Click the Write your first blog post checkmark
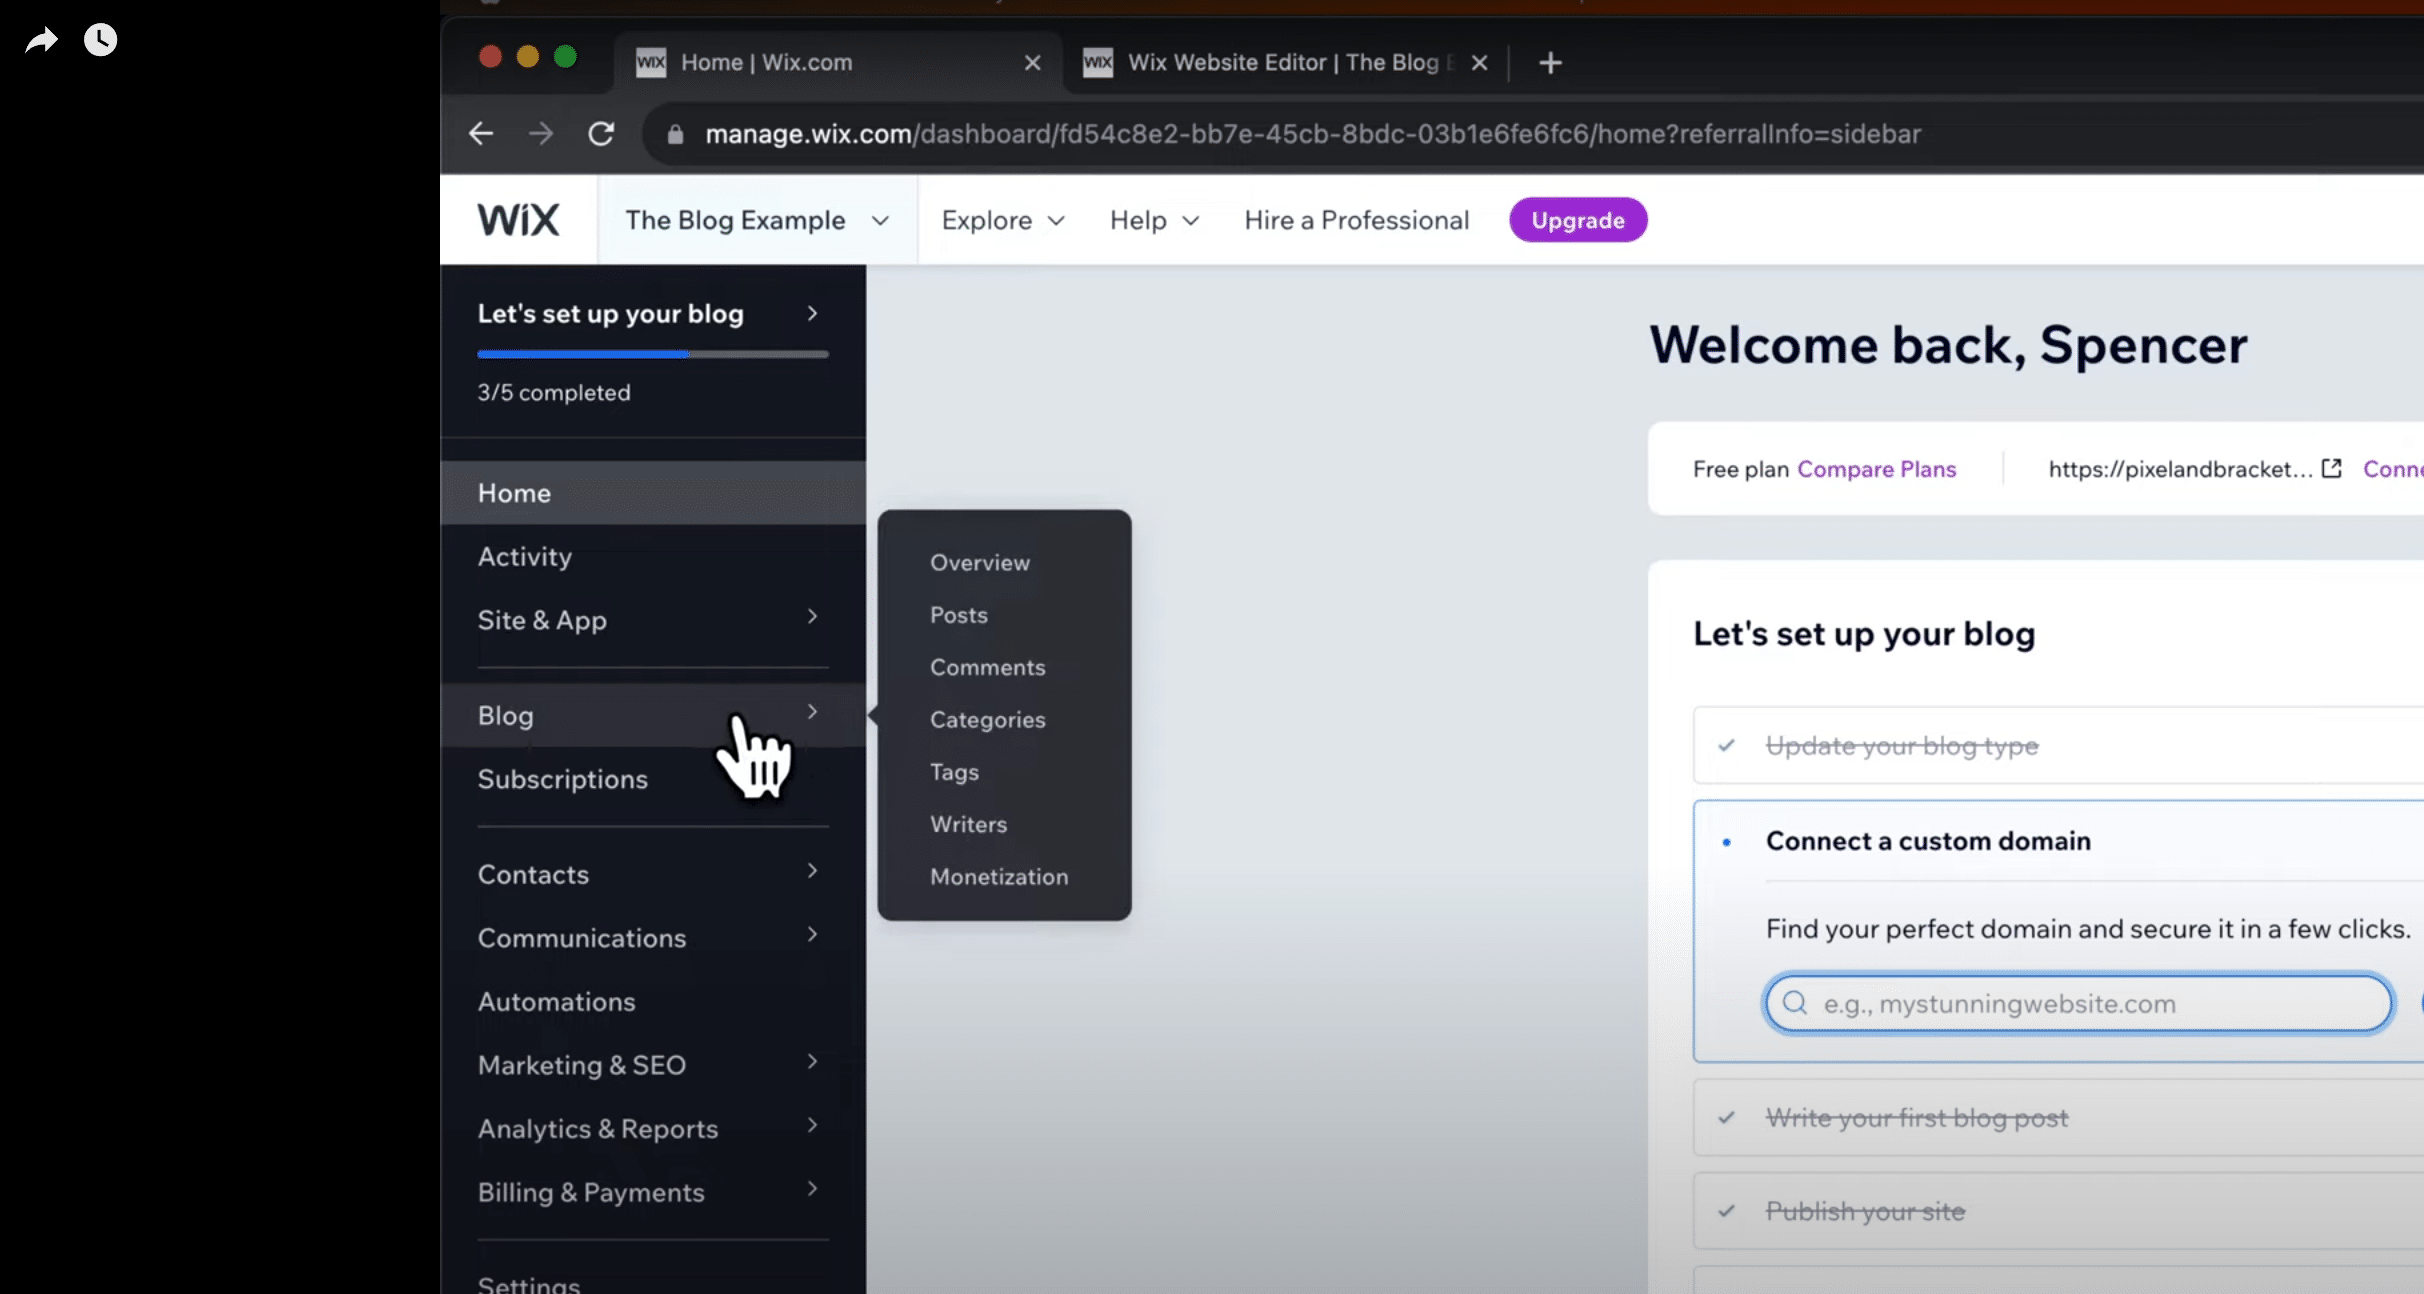This screenshot has width=2424, height=1294. point(1726,1118)
